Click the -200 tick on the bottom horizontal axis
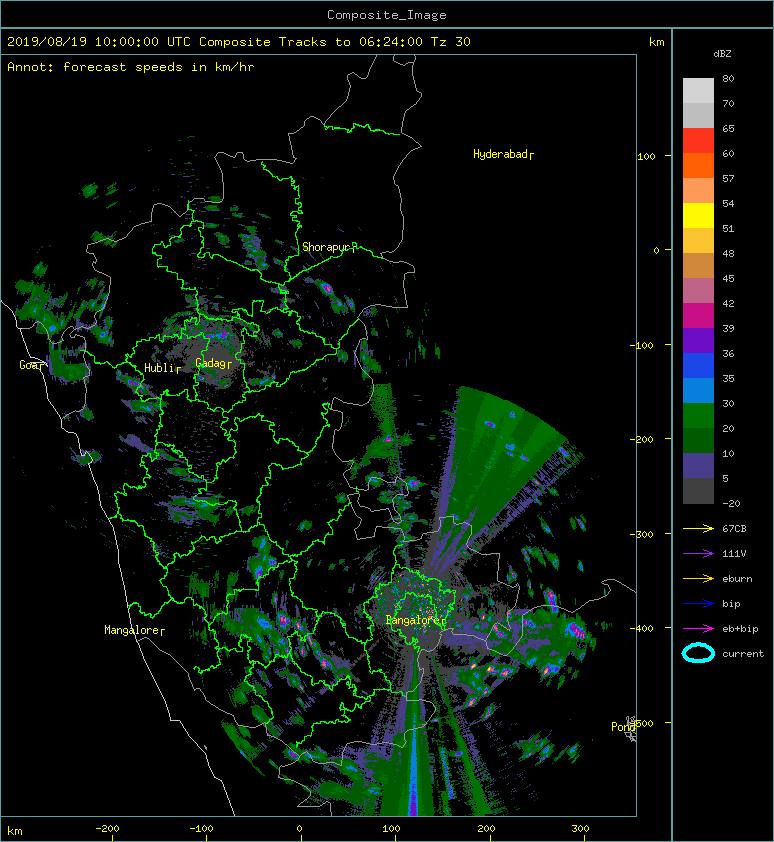Screen dimensions: 774x842 [x=107, y=829]
